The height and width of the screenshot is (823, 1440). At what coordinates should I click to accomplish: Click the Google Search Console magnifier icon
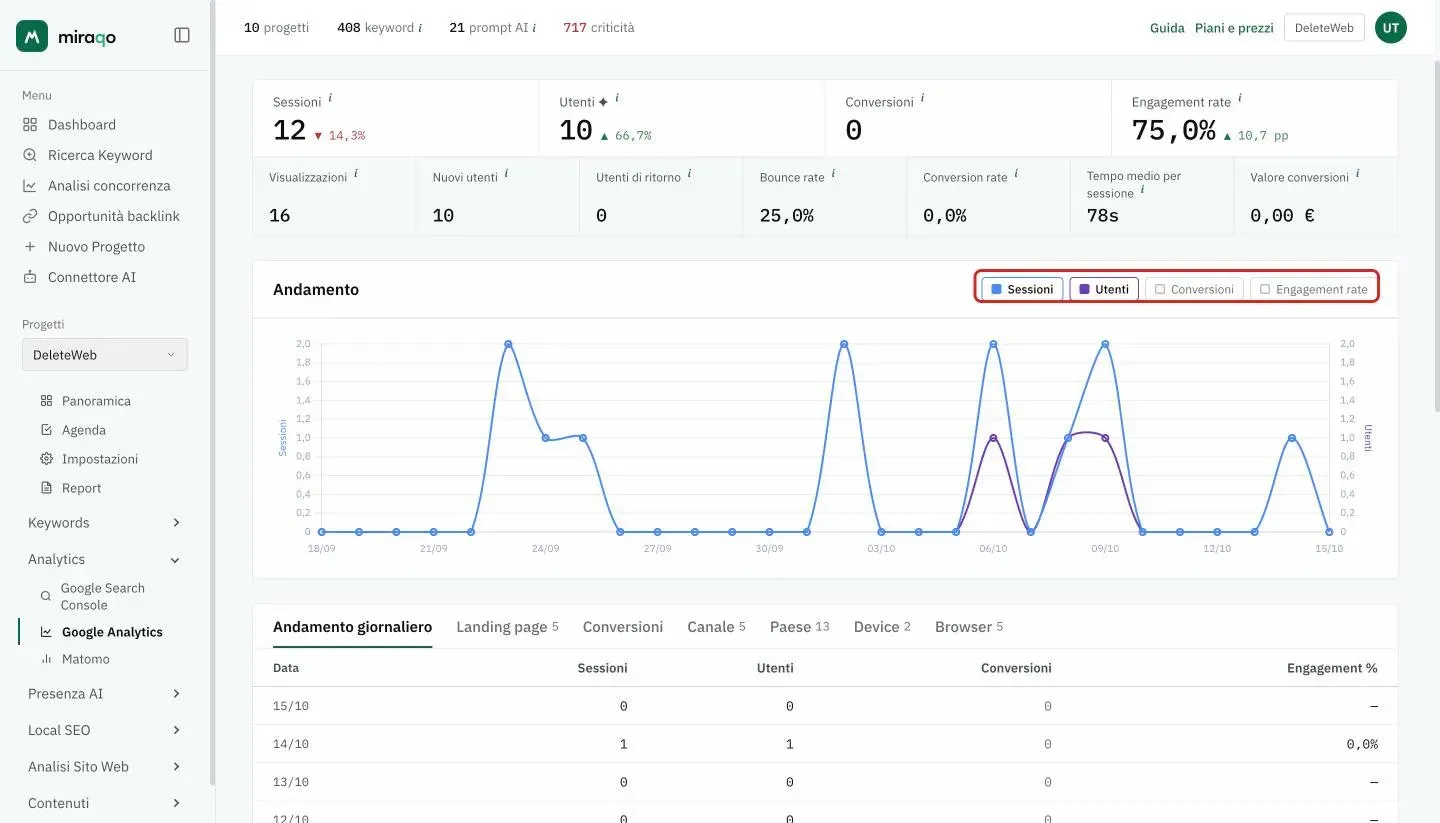(x=46, y=596)
